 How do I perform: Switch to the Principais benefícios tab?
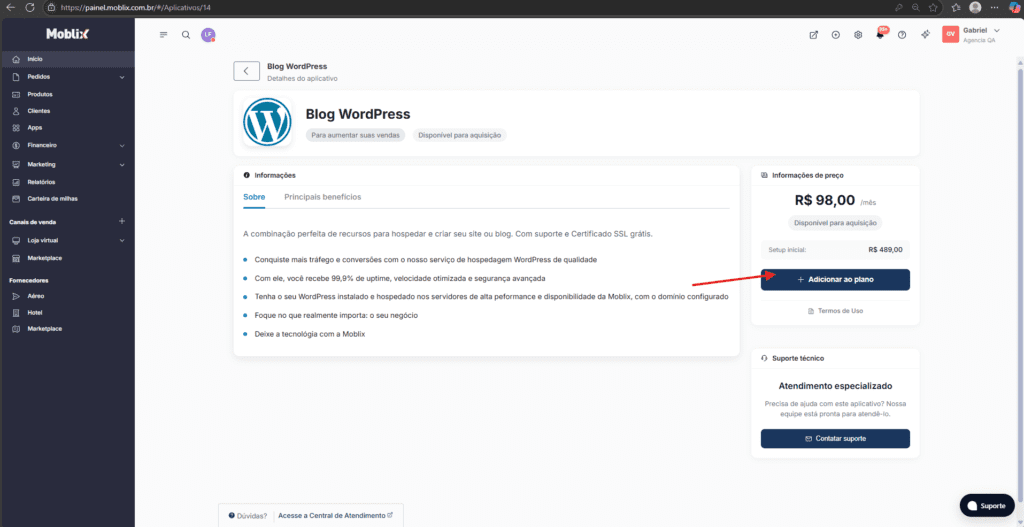323,197
